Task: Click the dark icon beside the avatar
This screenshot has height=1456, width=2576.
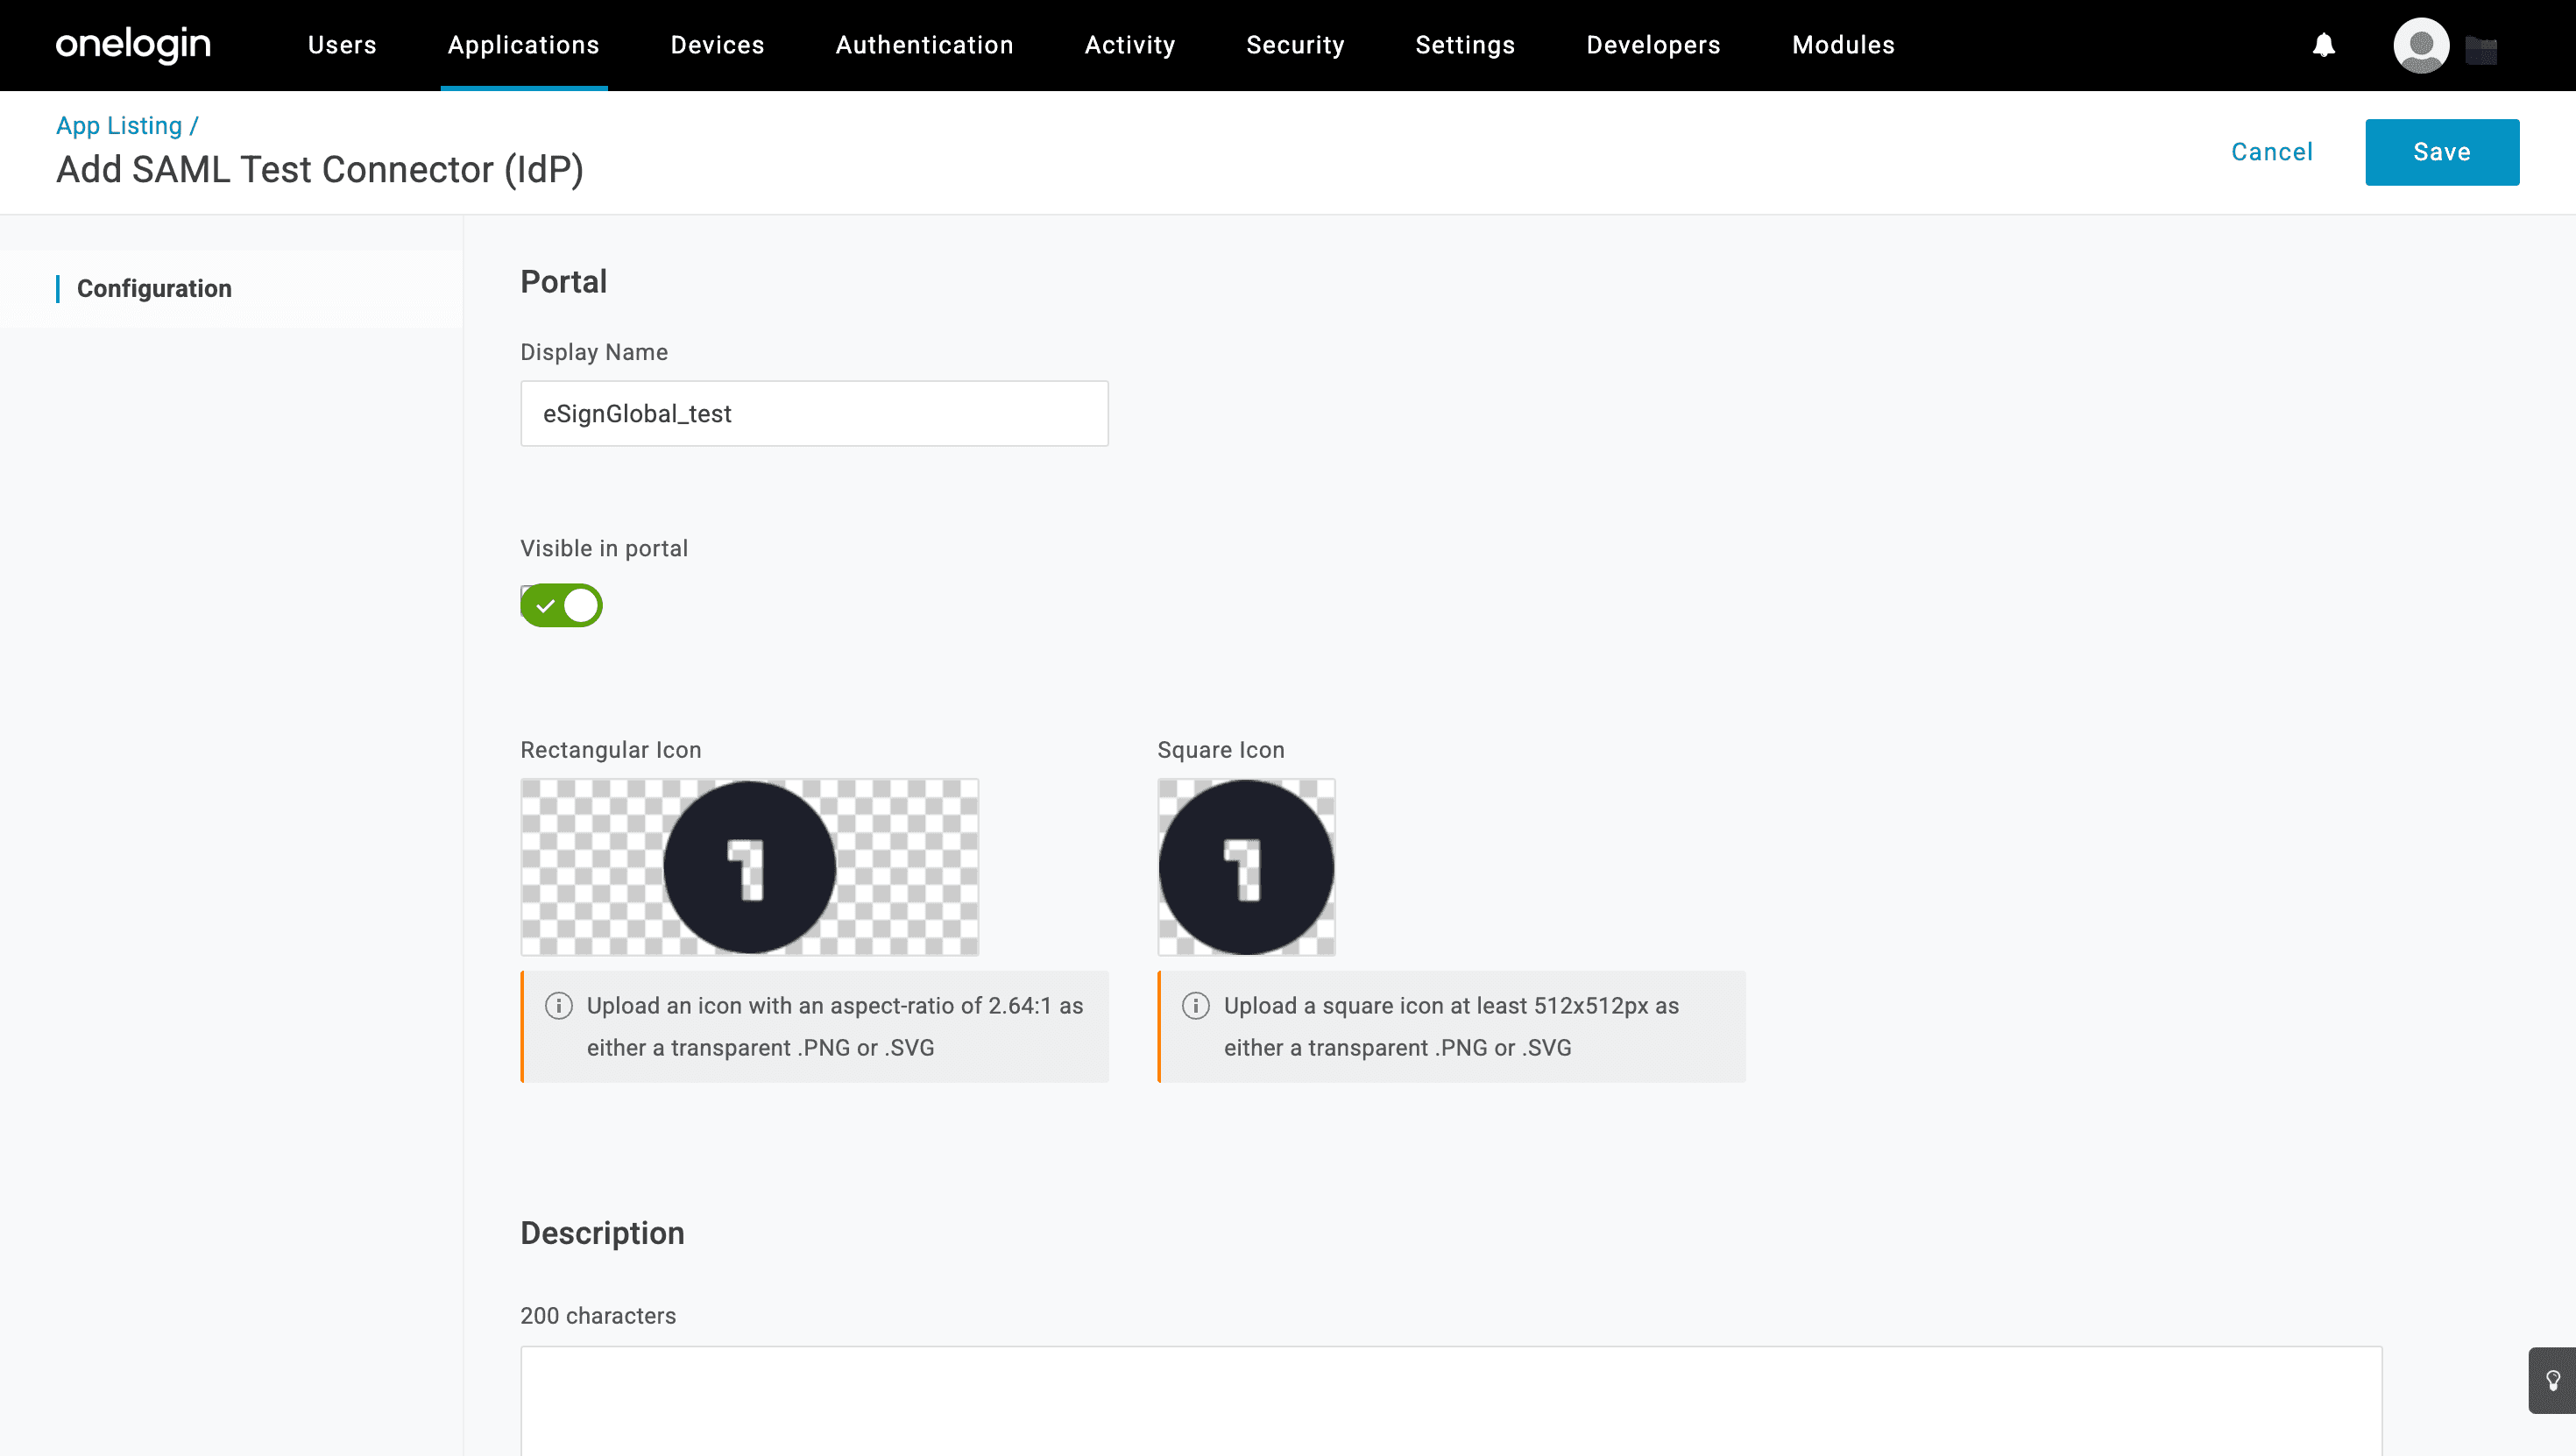Action: point(2482,49)
